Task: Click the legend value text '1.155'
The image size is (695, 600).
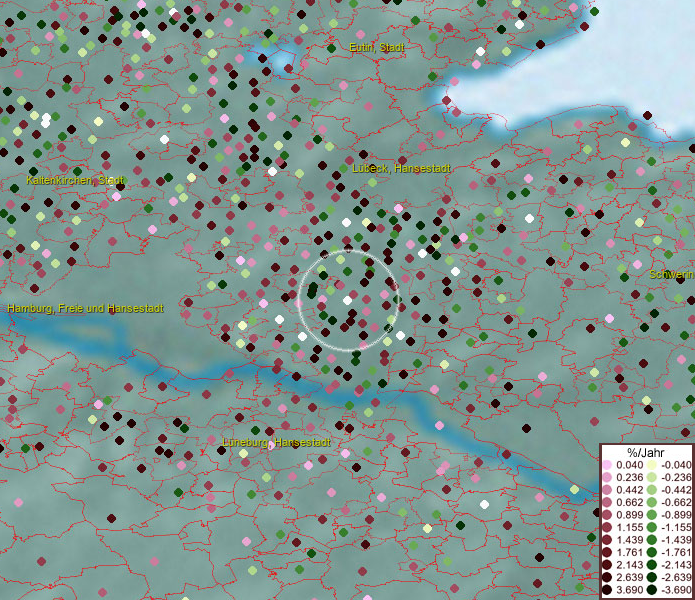Action: click(x=630, y=527)
